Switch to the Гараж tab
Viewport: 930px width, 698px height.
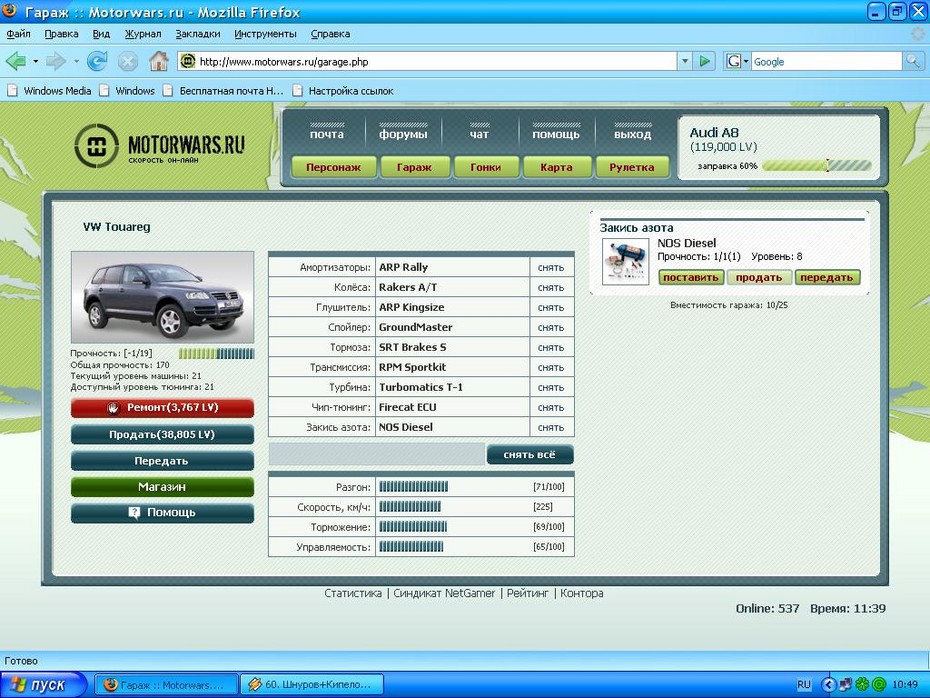[415, 167]
